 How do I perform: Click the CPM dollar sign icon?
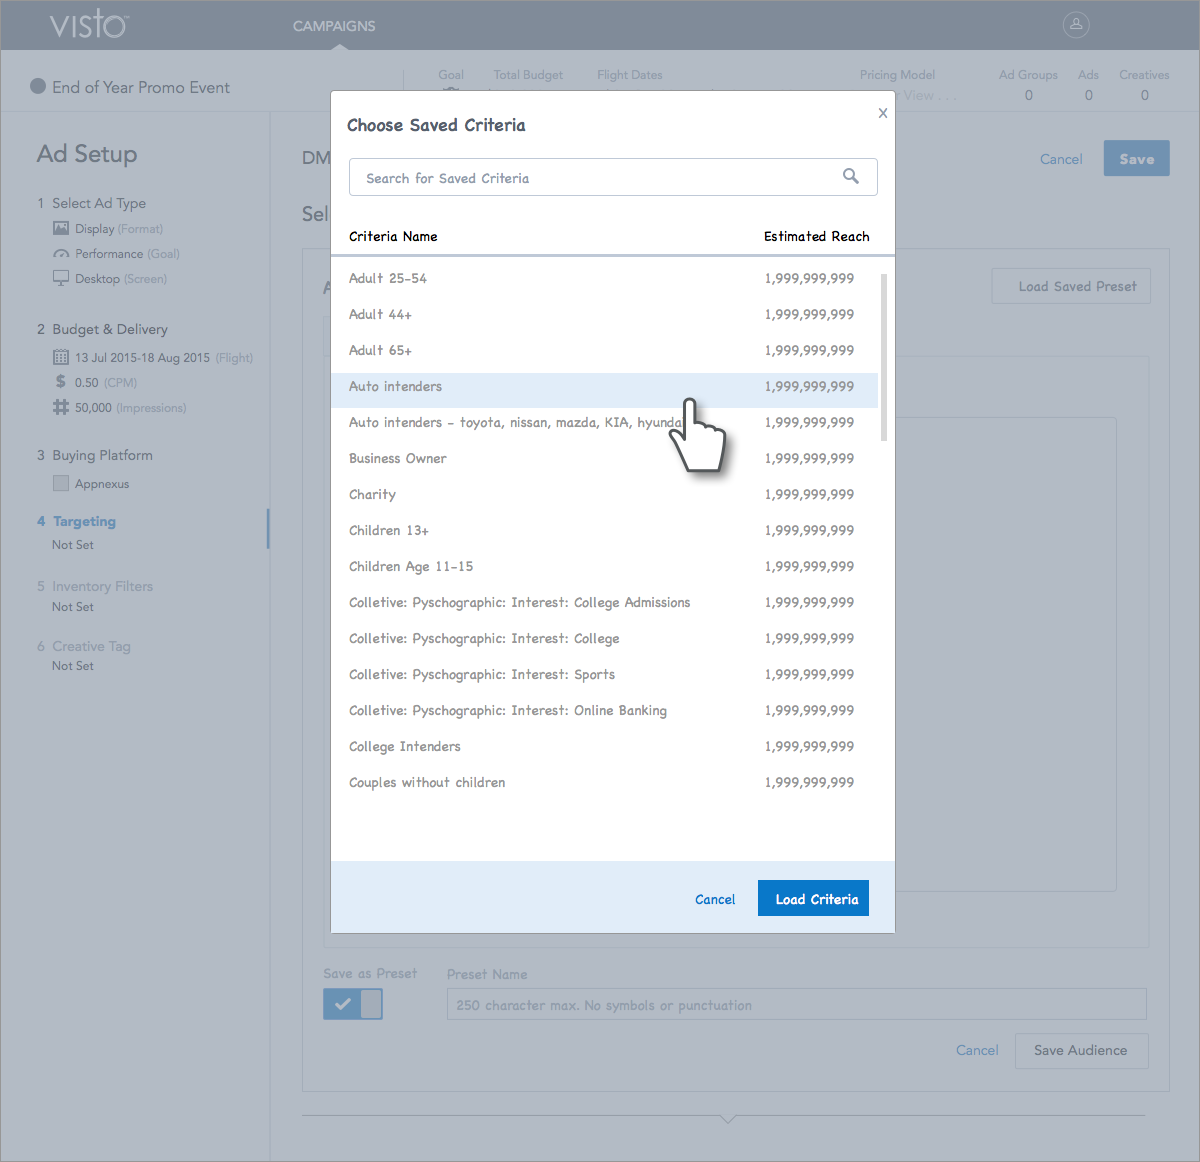tap(61, 382)
